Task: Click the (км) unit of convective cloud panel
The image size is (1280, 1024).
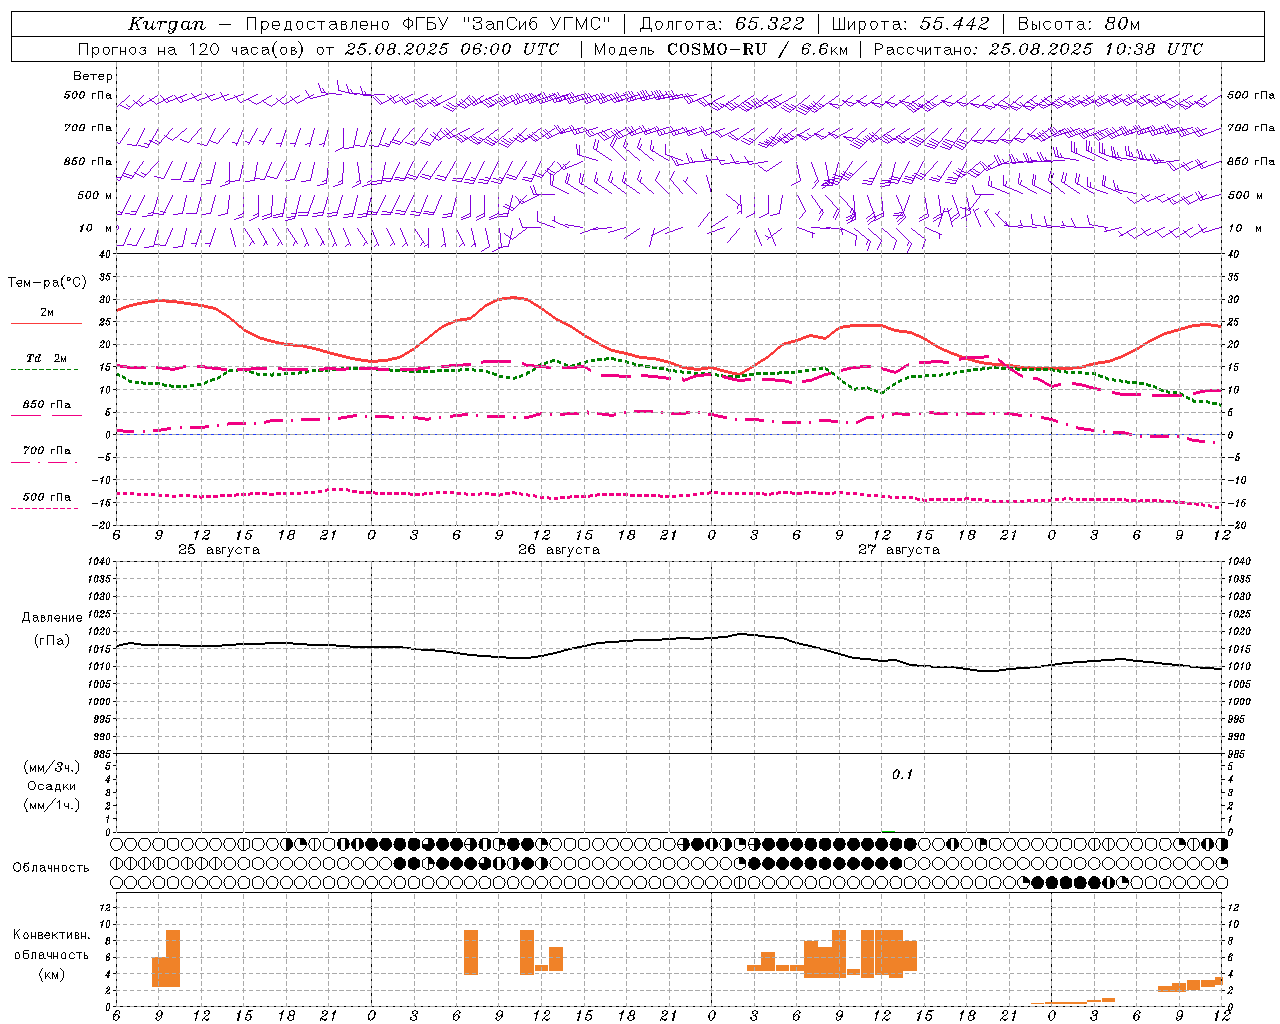Action: 52,974
